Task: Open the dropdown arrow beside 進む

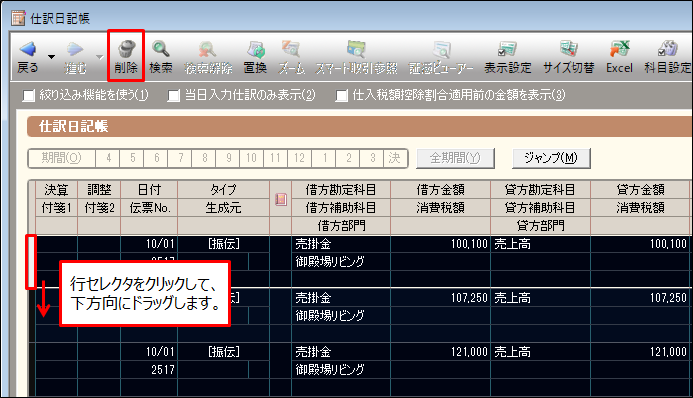Action: tap(99, 57)
